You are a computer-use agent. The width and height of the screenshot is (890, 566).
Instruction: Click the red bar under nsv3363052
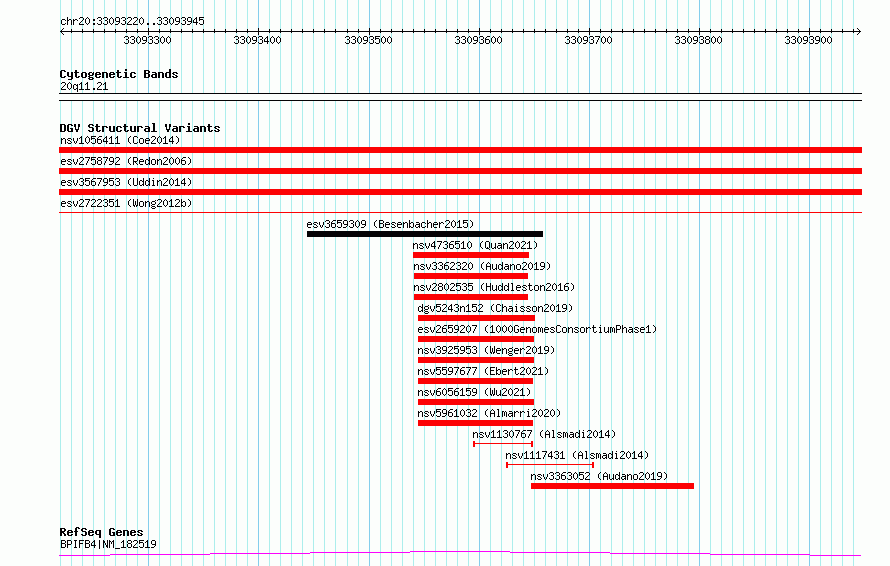[x=612, y=486]
